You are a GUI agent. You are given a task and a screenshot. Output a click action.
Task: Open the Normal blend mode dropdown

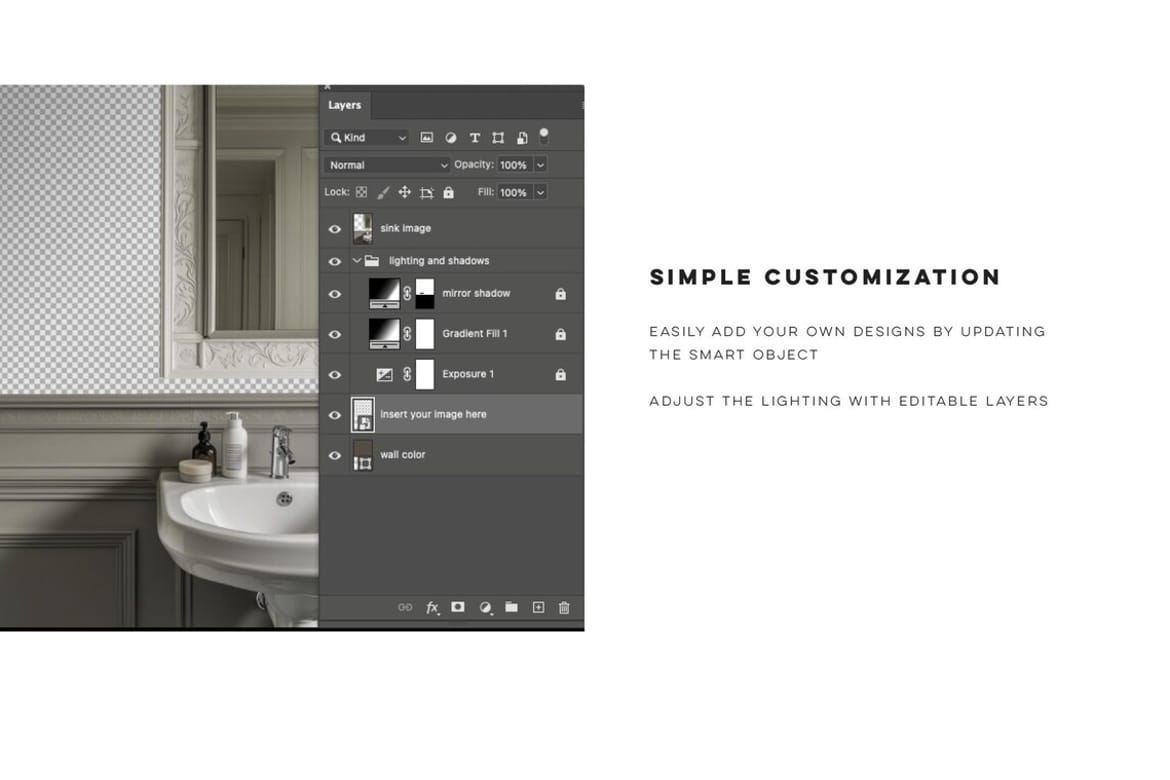[x=387, y=165]
